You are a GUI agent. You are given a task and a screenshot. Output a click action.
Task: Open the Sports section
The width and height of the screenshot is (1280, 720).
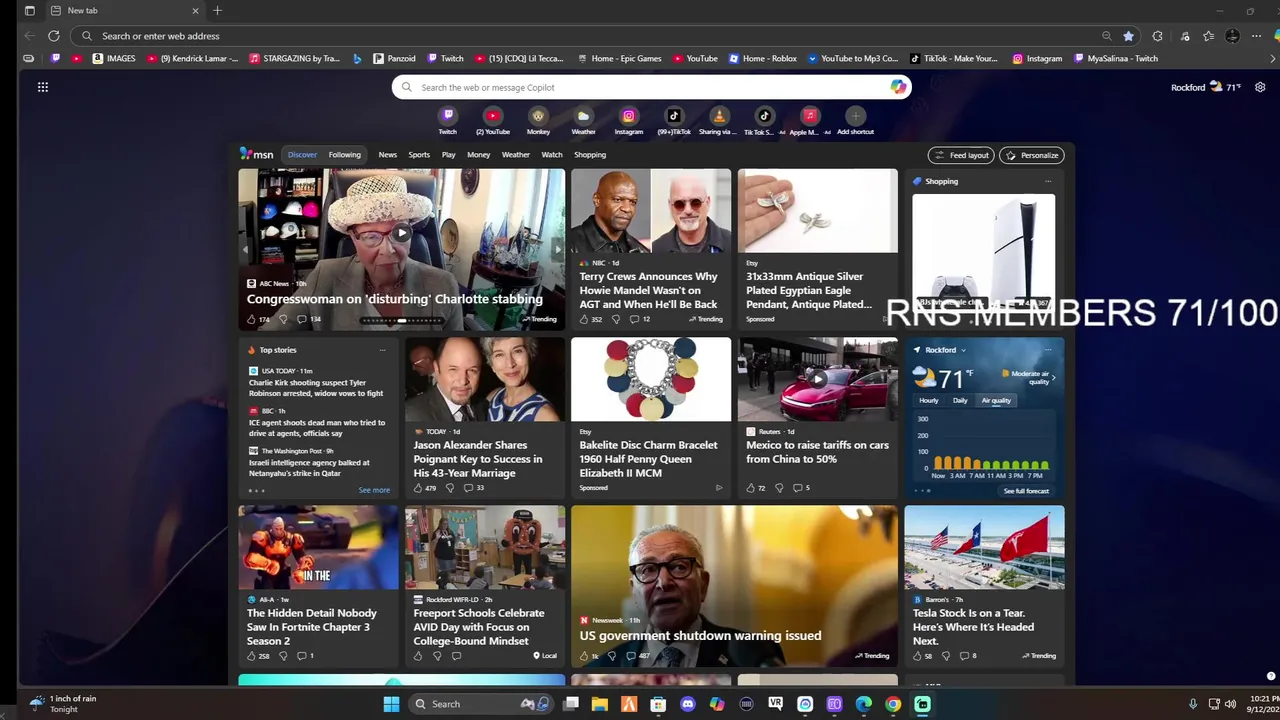(419, 154)
